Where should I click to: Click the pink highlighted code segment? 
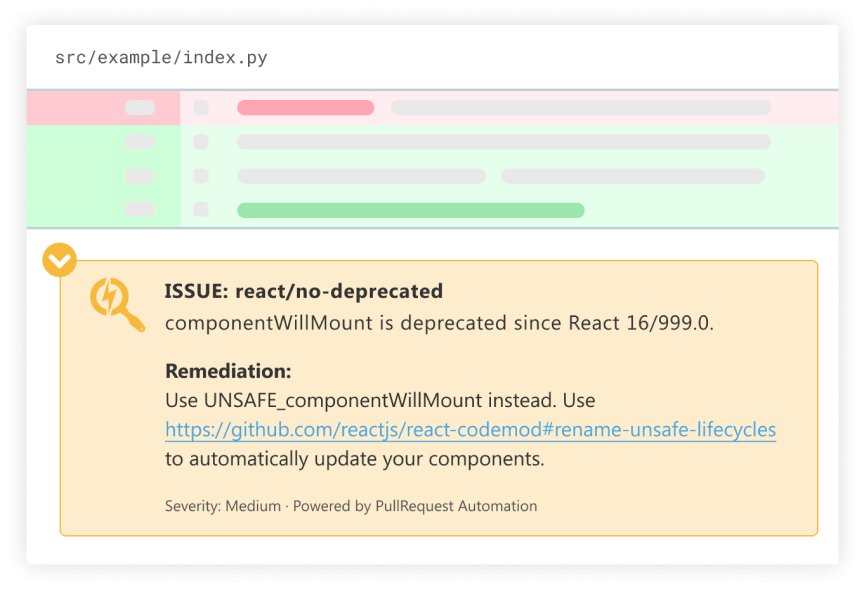coord(306,107)
